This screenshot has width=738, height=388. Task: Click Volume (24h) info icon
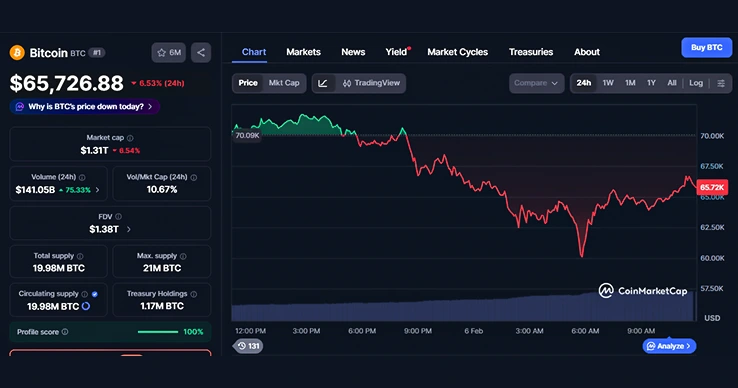(x=82, y=178)
